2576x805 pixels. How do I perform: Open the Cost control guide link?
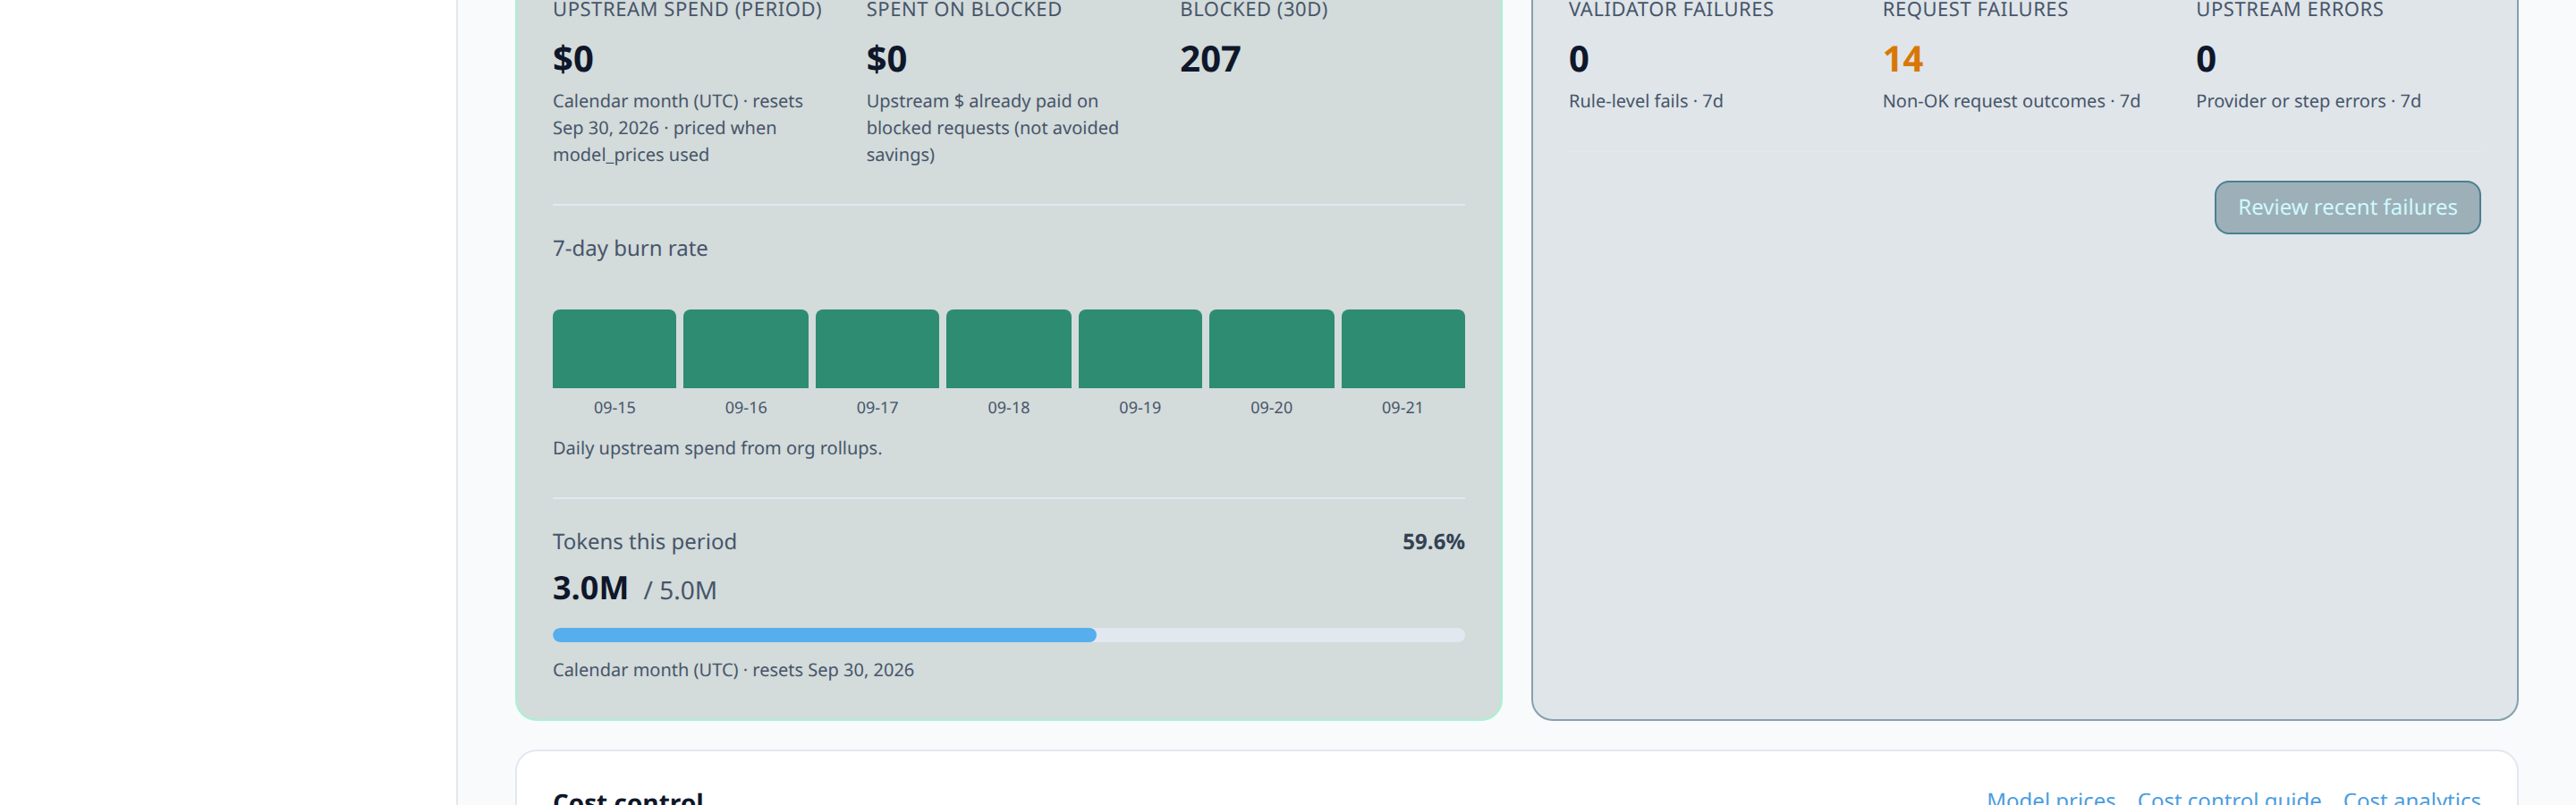[2229, 797]
